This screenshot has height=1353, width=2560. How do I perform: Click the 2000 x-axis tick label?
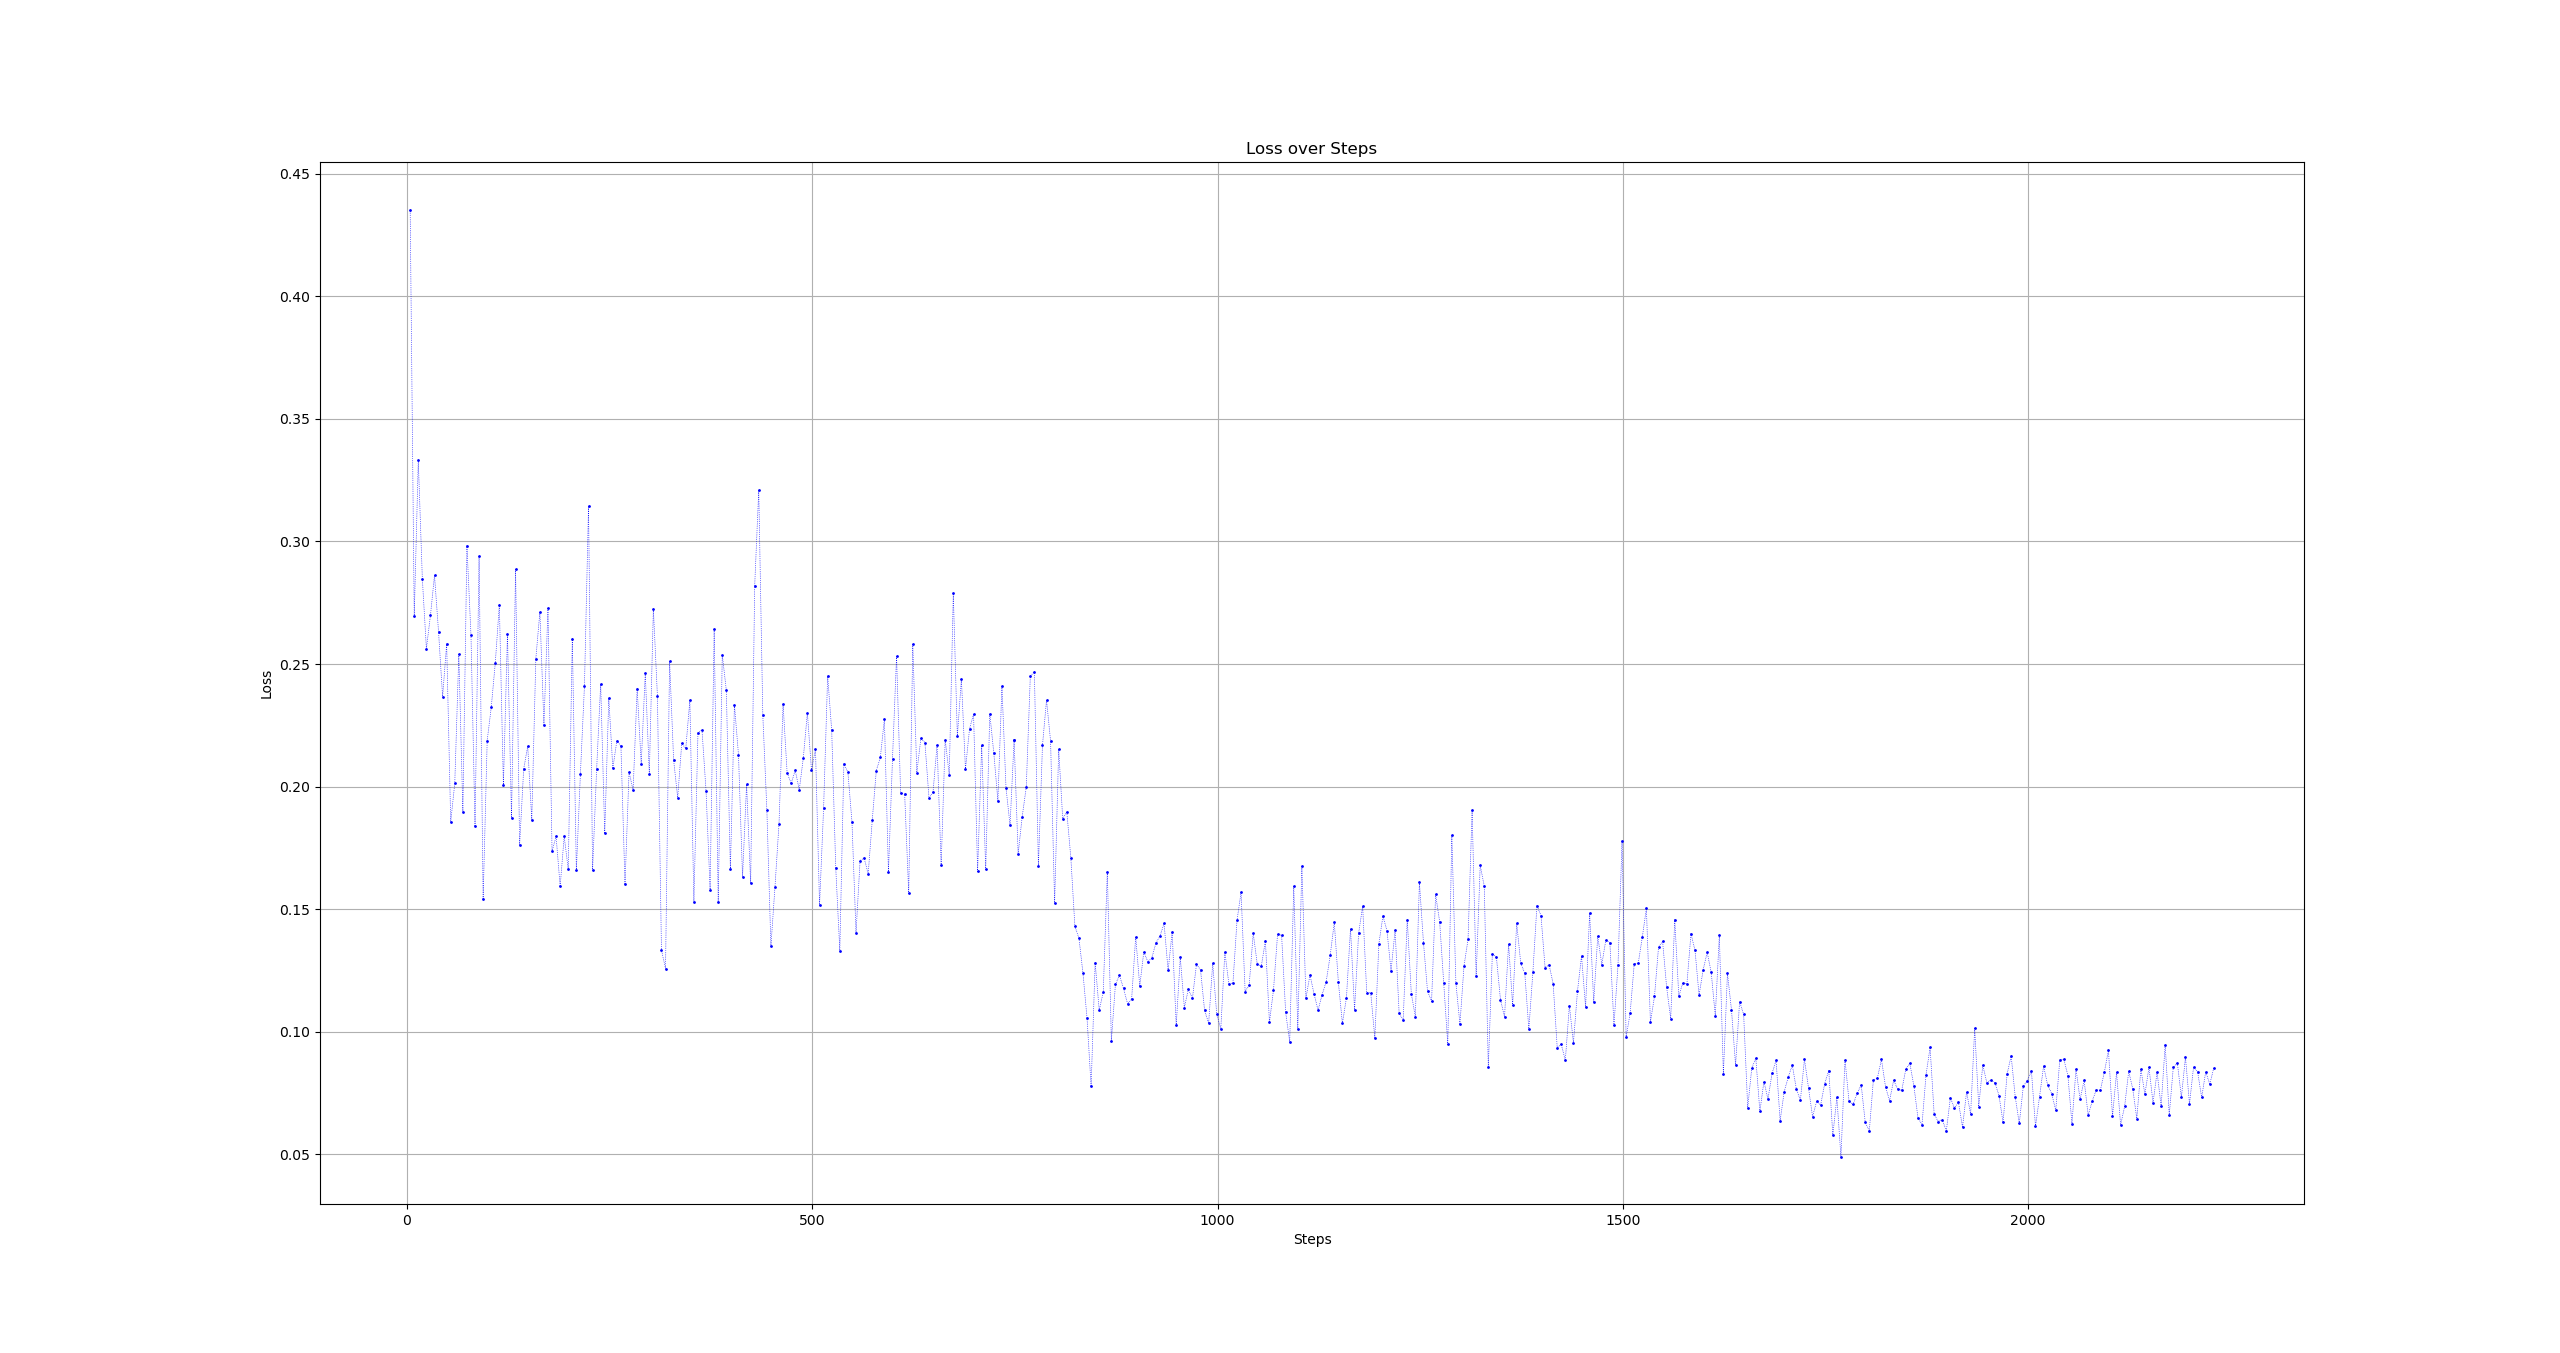(x=2027, y=1220)
